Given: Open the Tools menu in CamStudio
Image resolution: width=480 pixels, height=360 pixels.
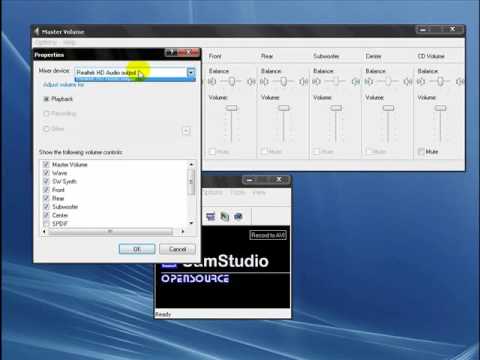Looking at the screenshot, I should click(x=237, y=193).
